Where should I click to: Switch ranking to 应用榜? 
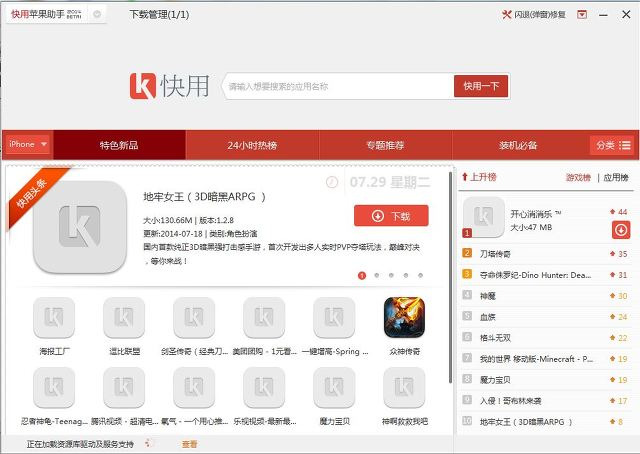pyautogui.click(x=616, y=178)
